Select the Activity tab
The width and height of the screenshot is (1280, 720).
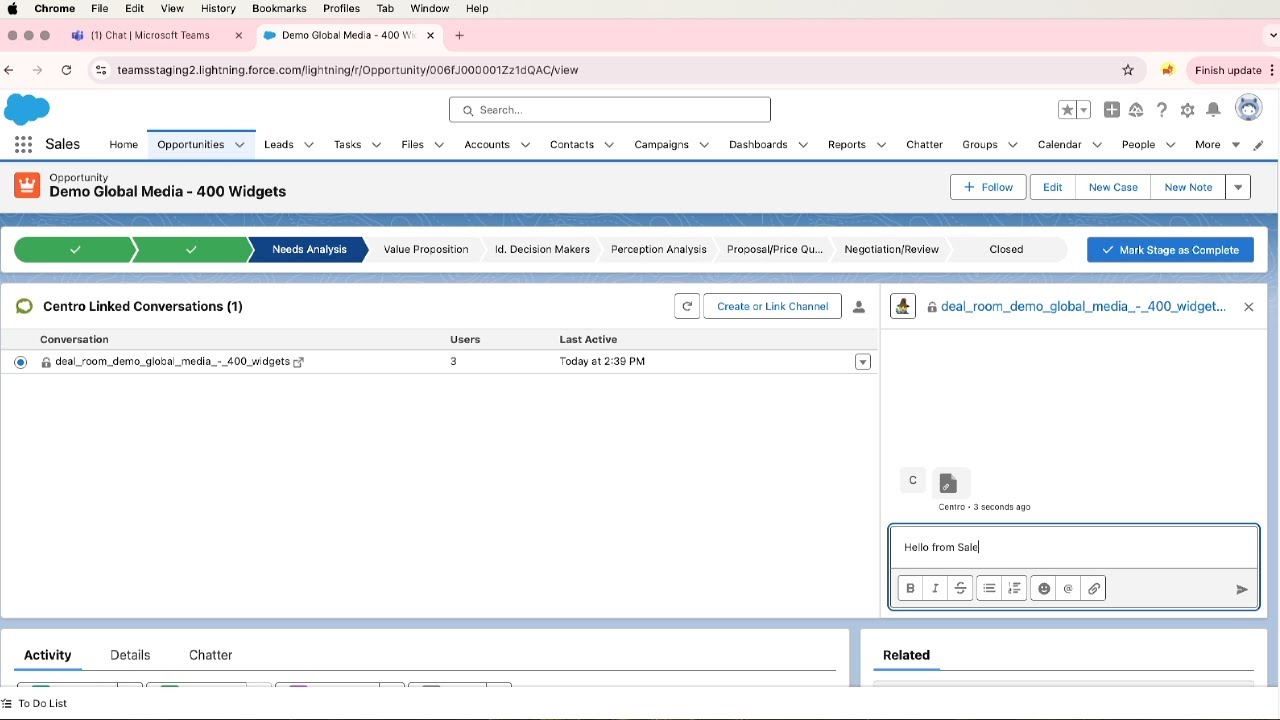[x=48, y=655]
